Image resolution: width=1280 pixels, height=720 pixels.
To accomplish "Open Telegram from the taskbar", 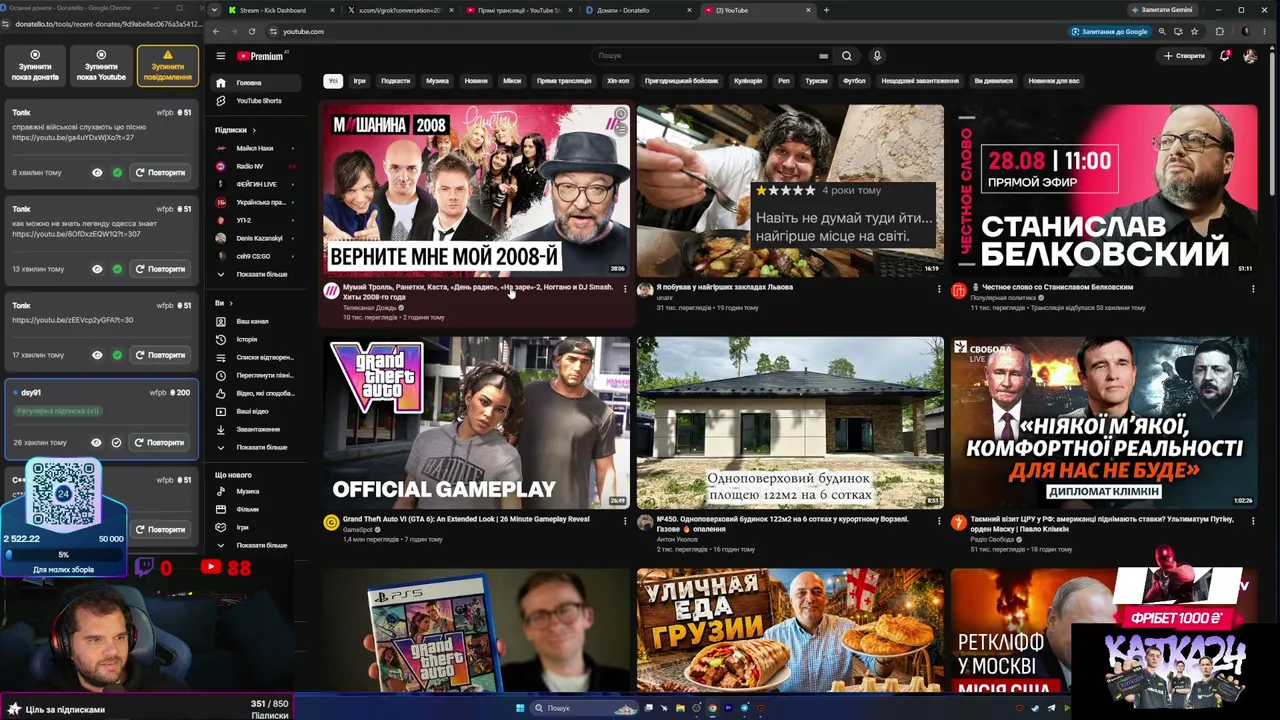I will (744, 708).
